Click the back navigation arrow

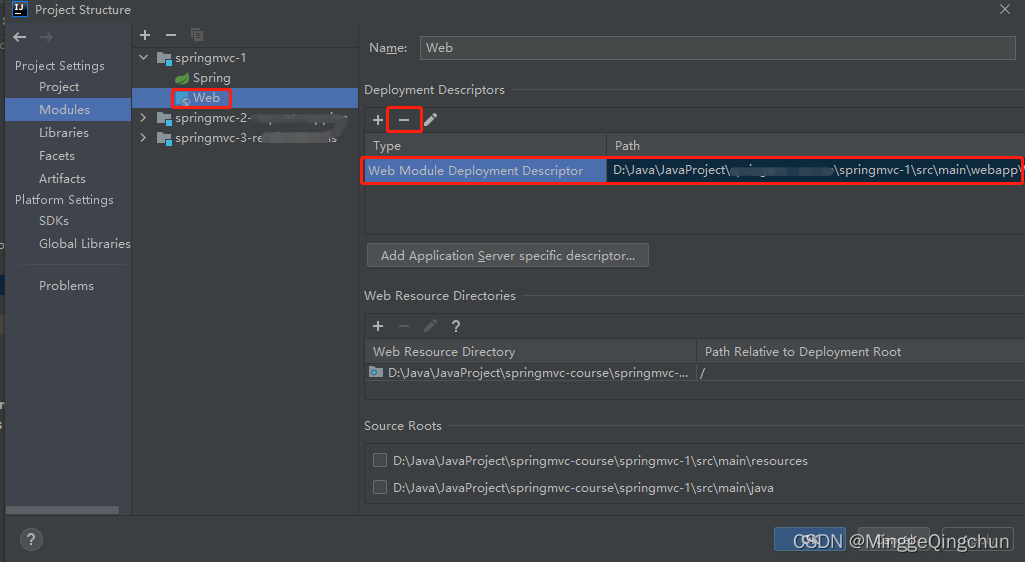(20, 37)
